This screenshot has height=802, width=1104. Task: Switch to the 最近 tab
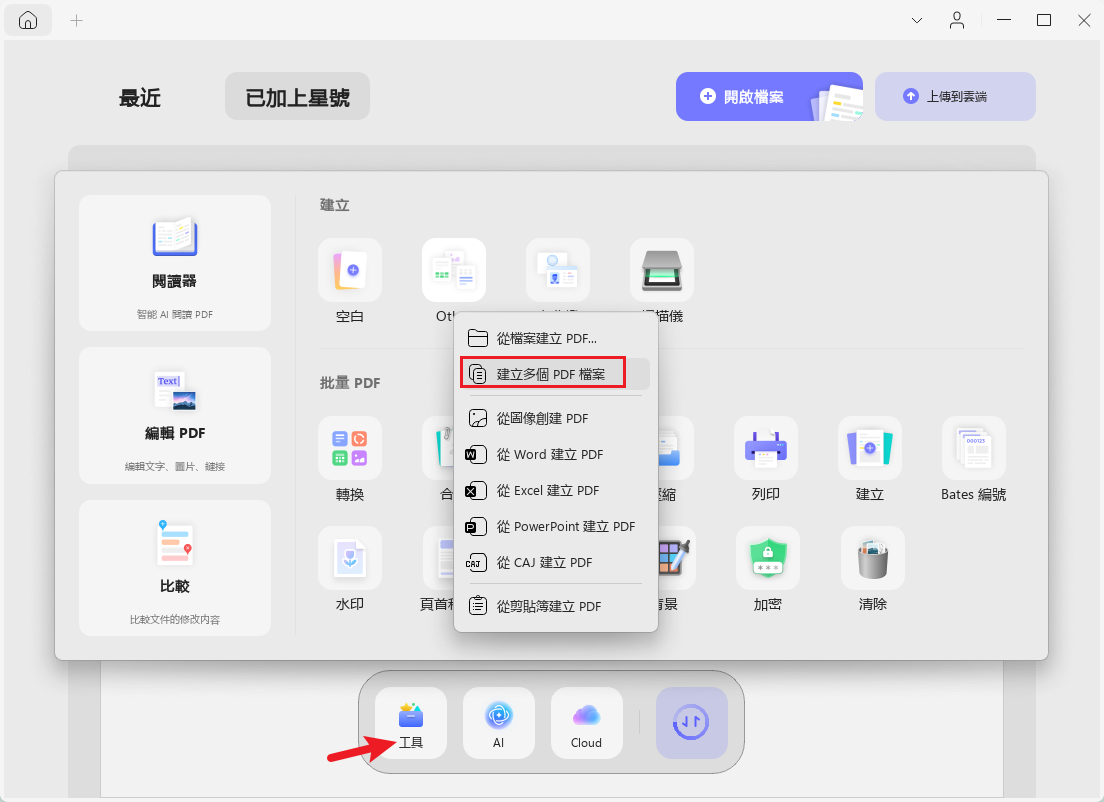pos(139,97)
